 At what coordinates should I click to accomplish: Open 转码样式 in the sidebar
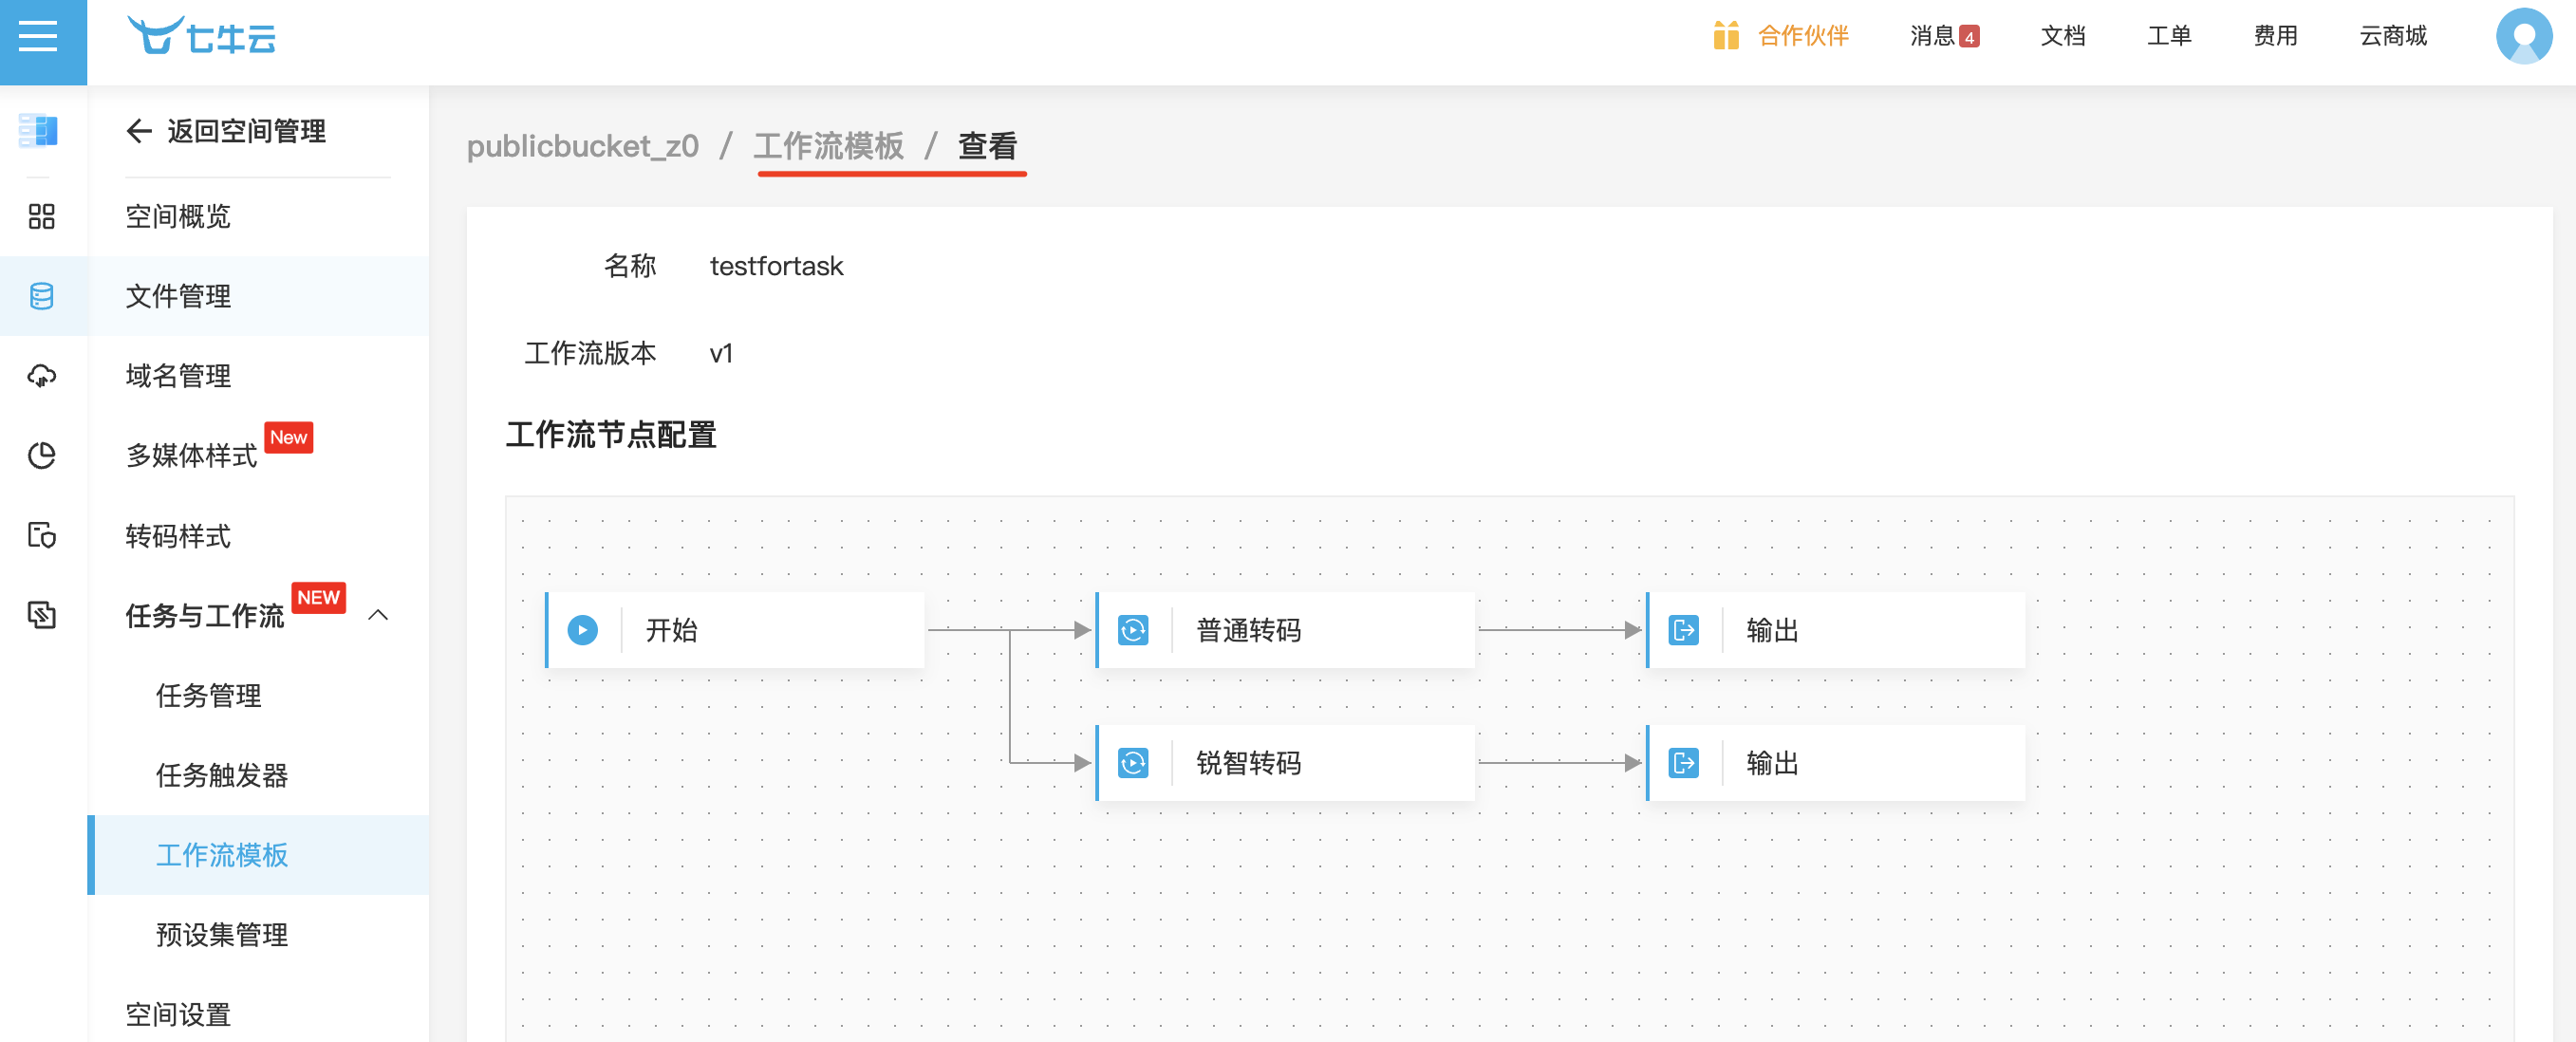pos(178,536)
